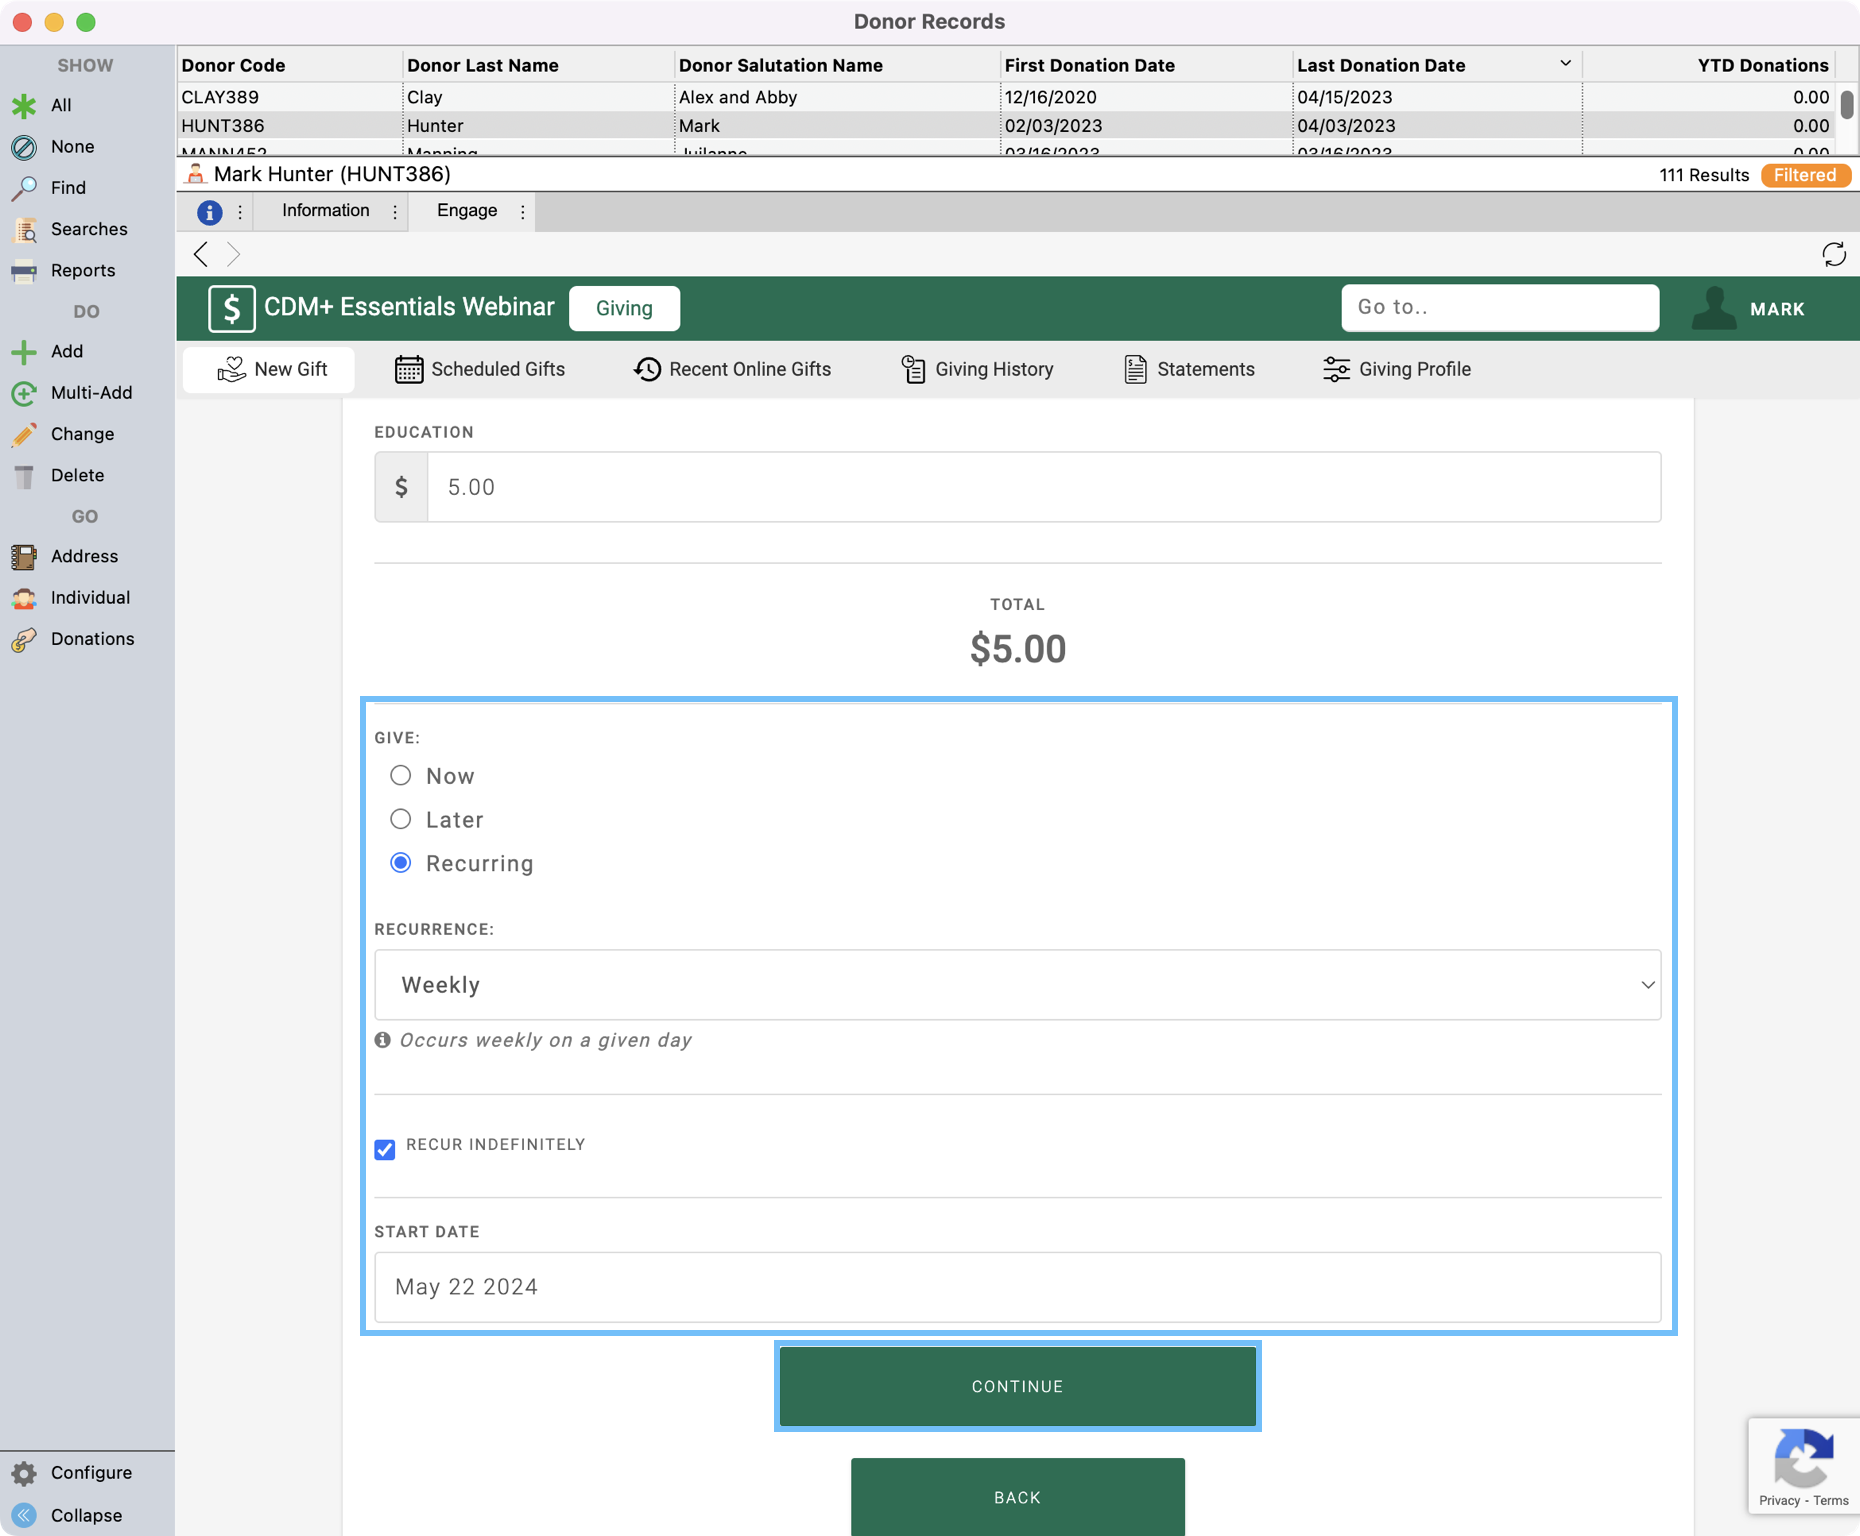Click the Back button
1860x1536 pixels.
point(1017,1497)
